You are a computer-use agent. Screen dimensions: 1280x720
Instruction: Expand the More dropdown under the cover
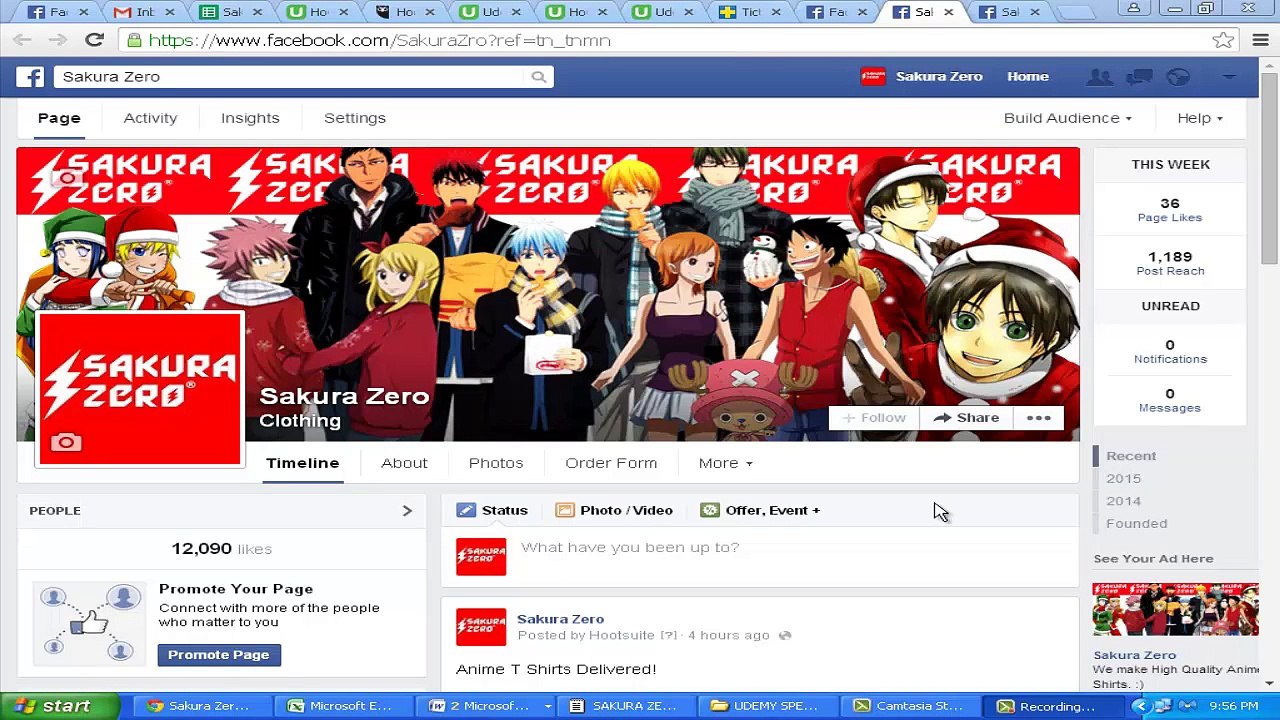point(726,463)
